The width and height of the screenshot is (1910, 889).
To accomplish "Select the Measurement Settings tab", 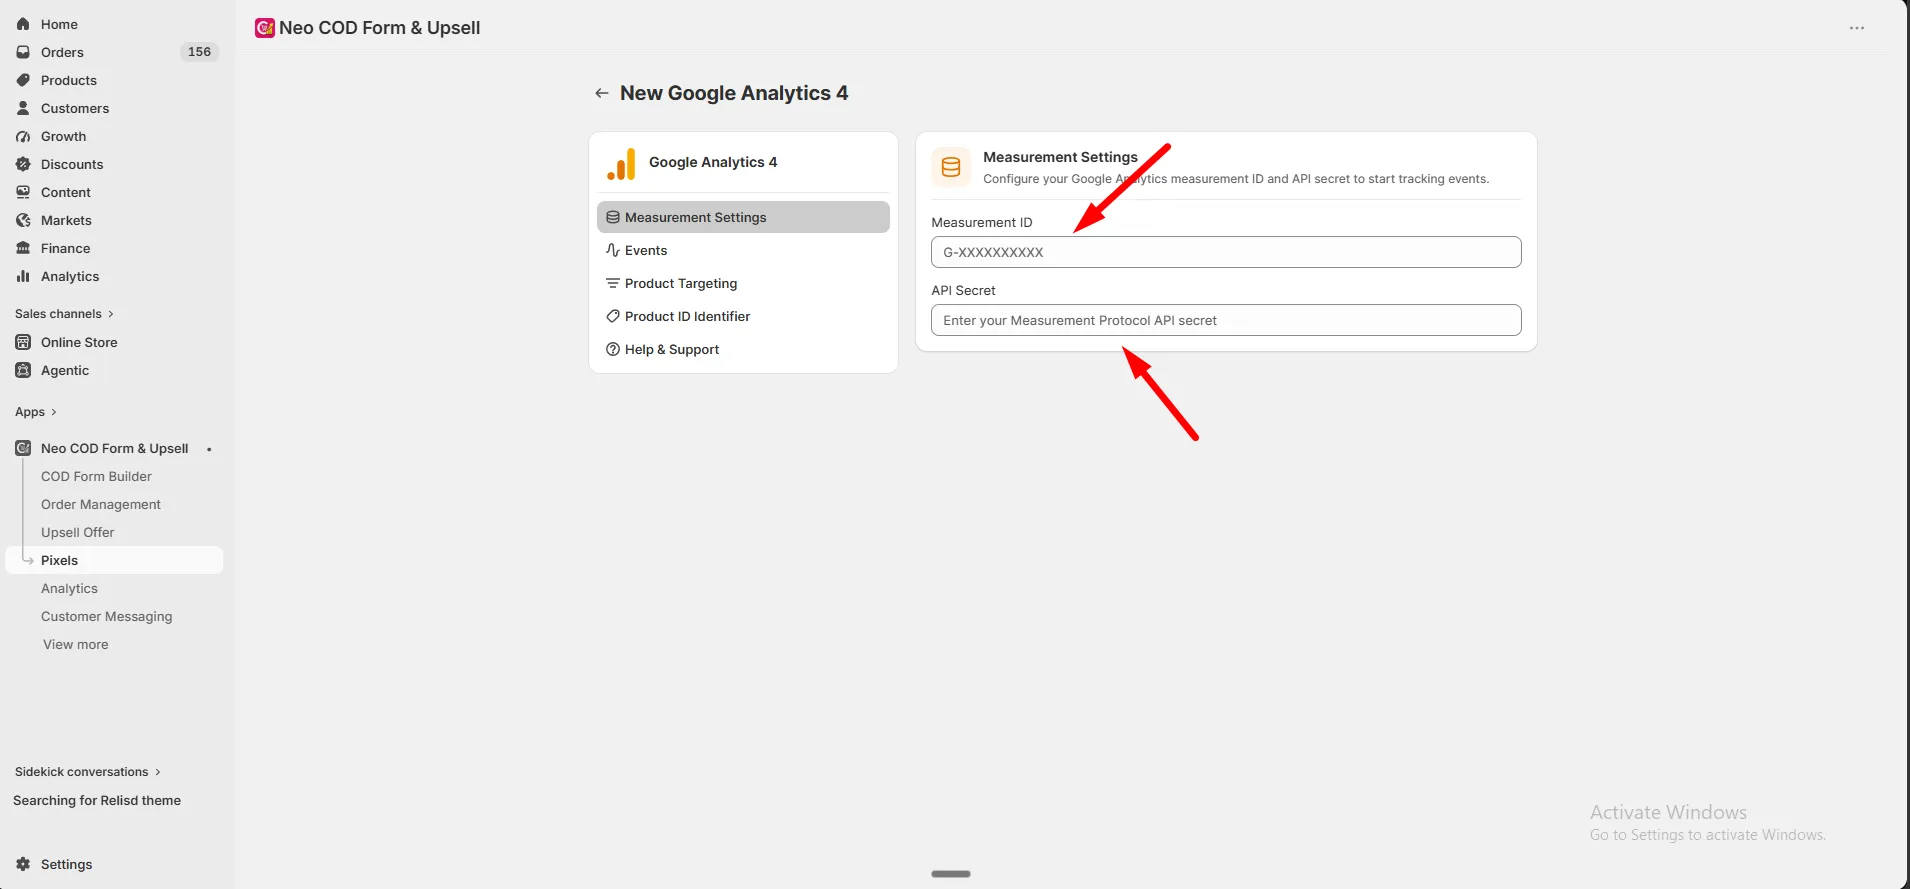I will pos(743,217).
